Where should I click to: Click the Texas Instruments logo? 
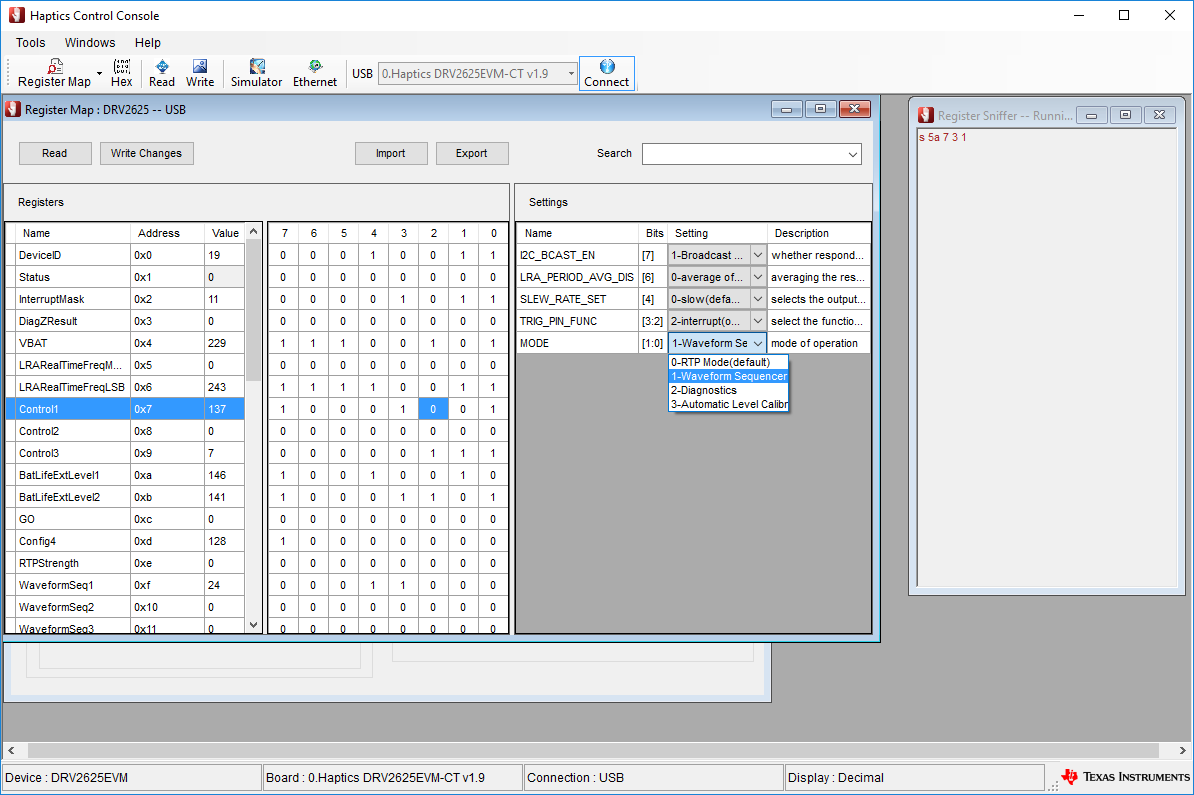1125,777
